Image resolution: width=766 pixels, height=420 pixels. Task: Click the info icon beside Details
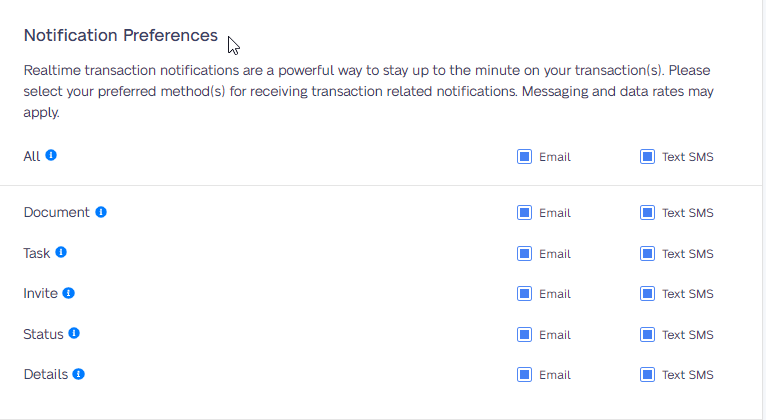tap(78, 374)
